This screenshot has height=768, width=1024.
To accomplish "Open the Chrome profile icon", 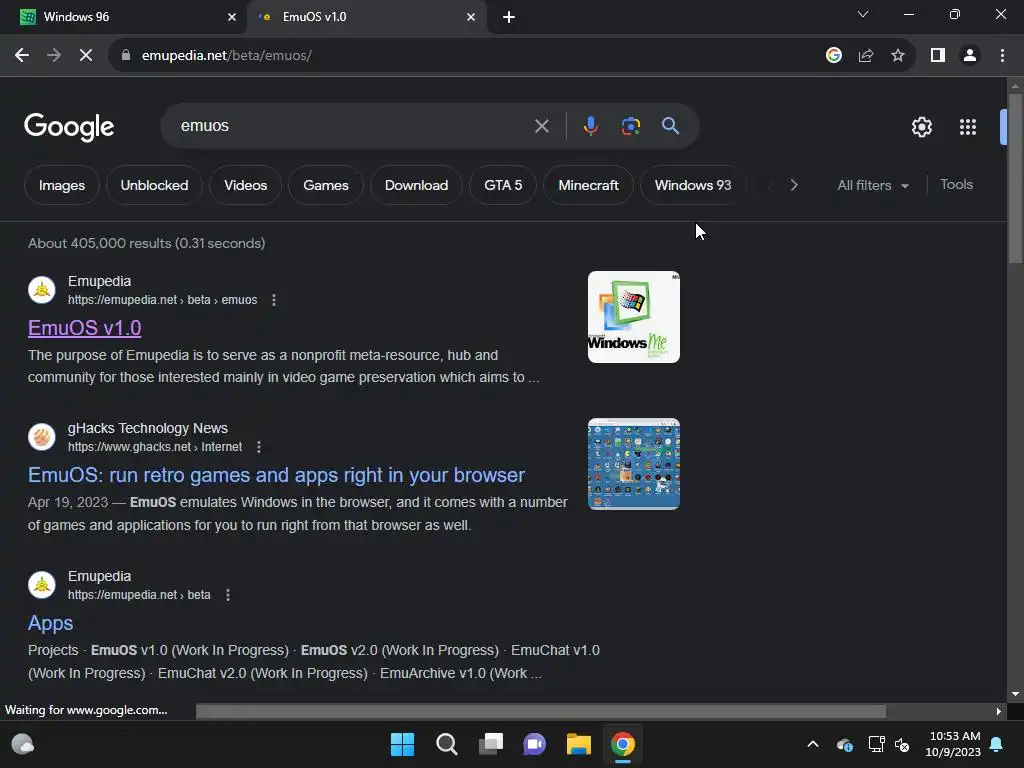I will pos(970,56).
